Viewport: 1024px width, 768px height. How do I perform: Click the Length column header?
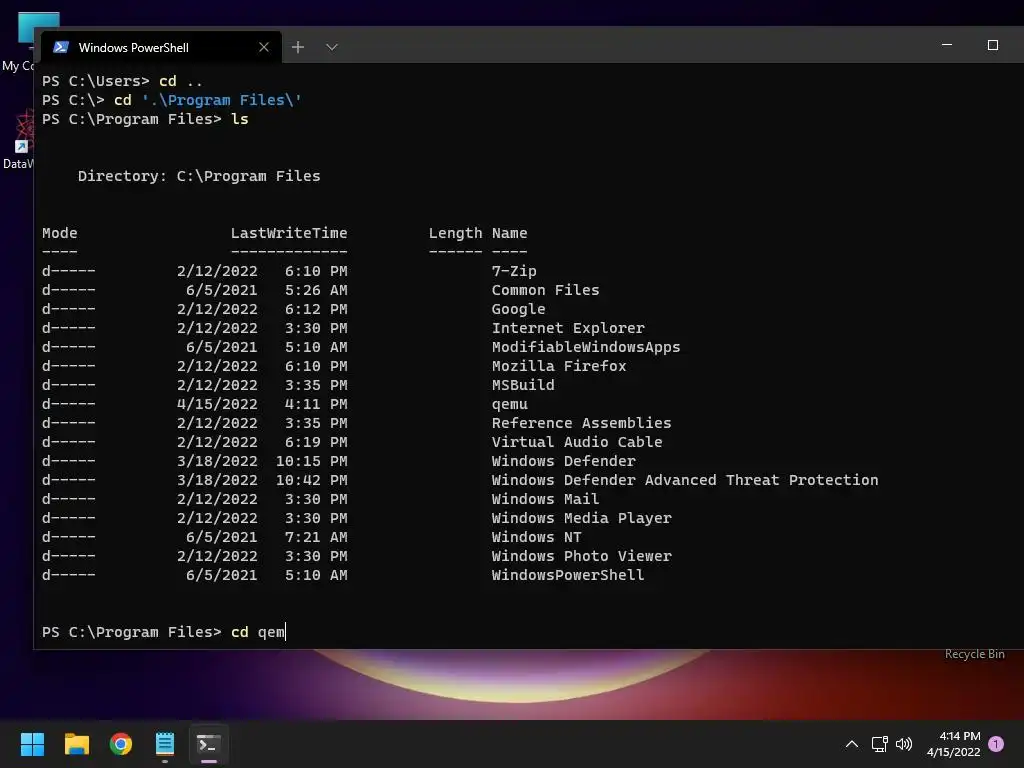point(455,233)
